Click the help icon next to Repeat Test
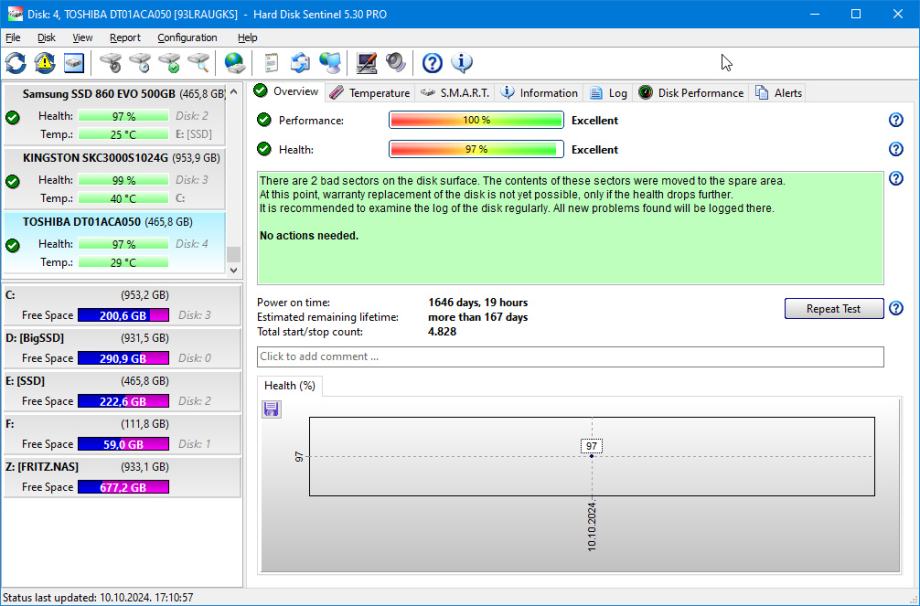The width and height of the screenshot is (920, 606). click(x=896, y=308)
